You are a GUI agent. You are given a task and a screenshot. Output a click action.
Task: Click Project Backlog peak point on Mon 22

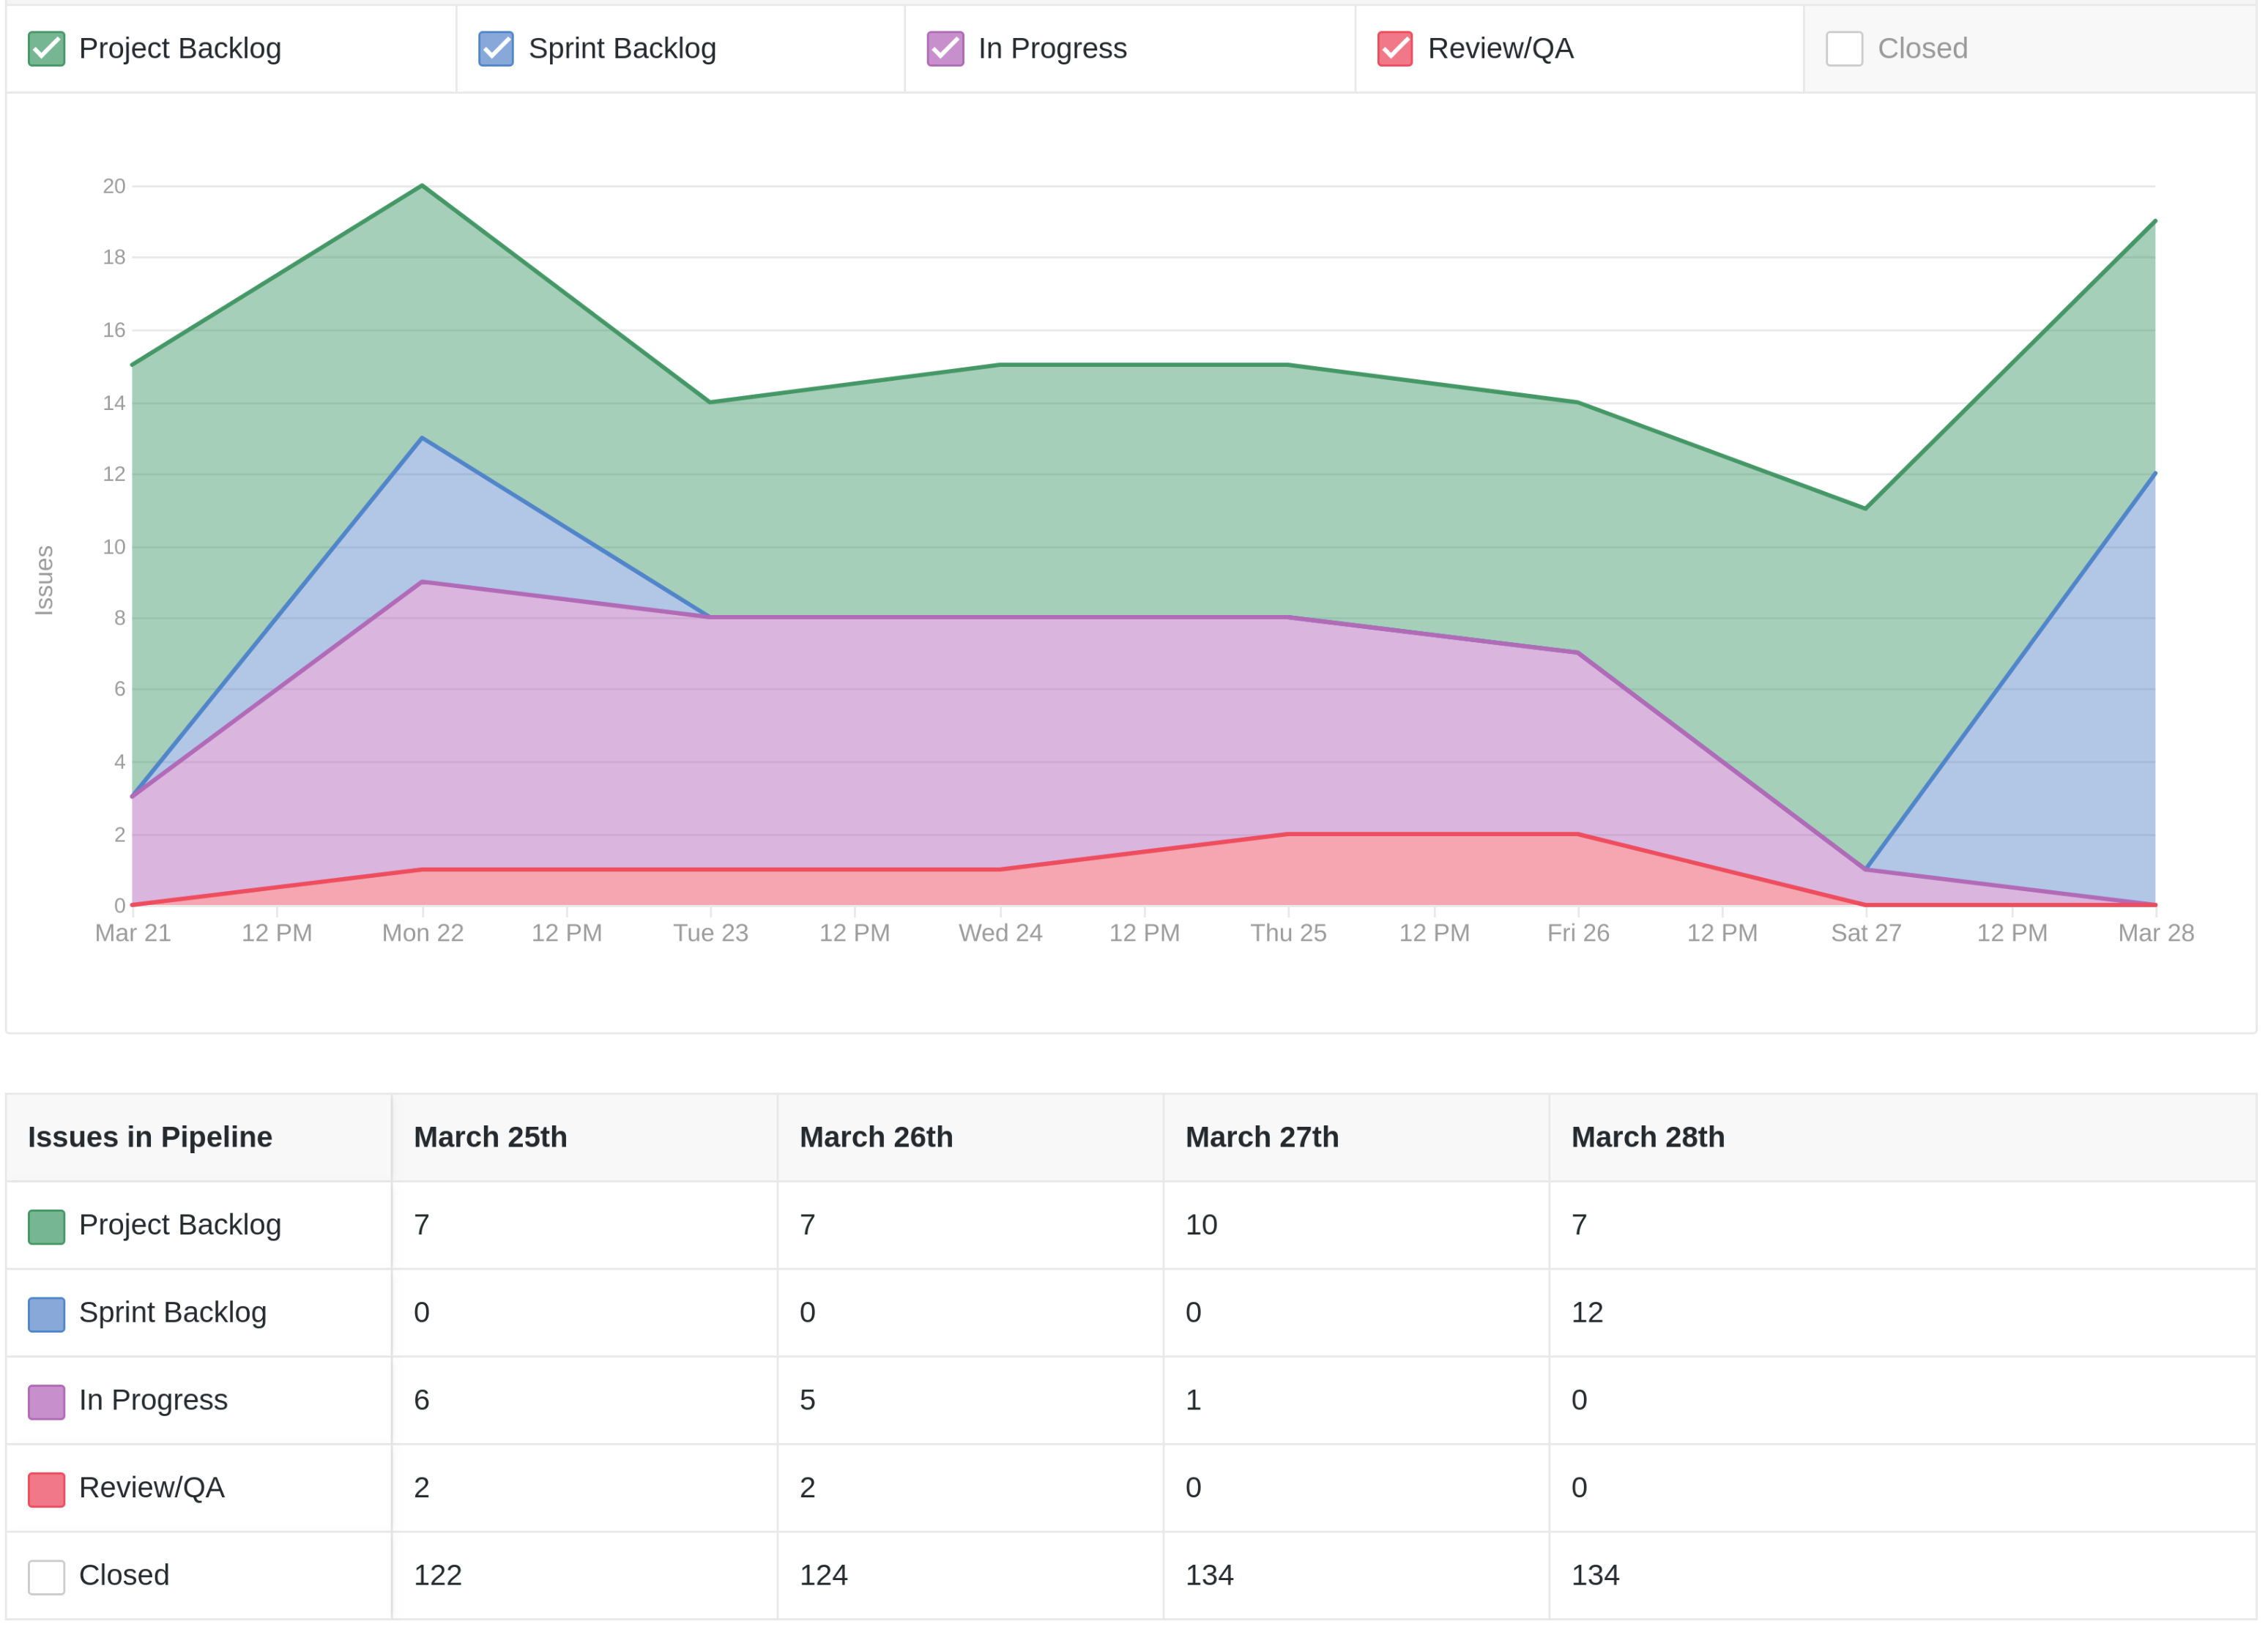(423, 185)
